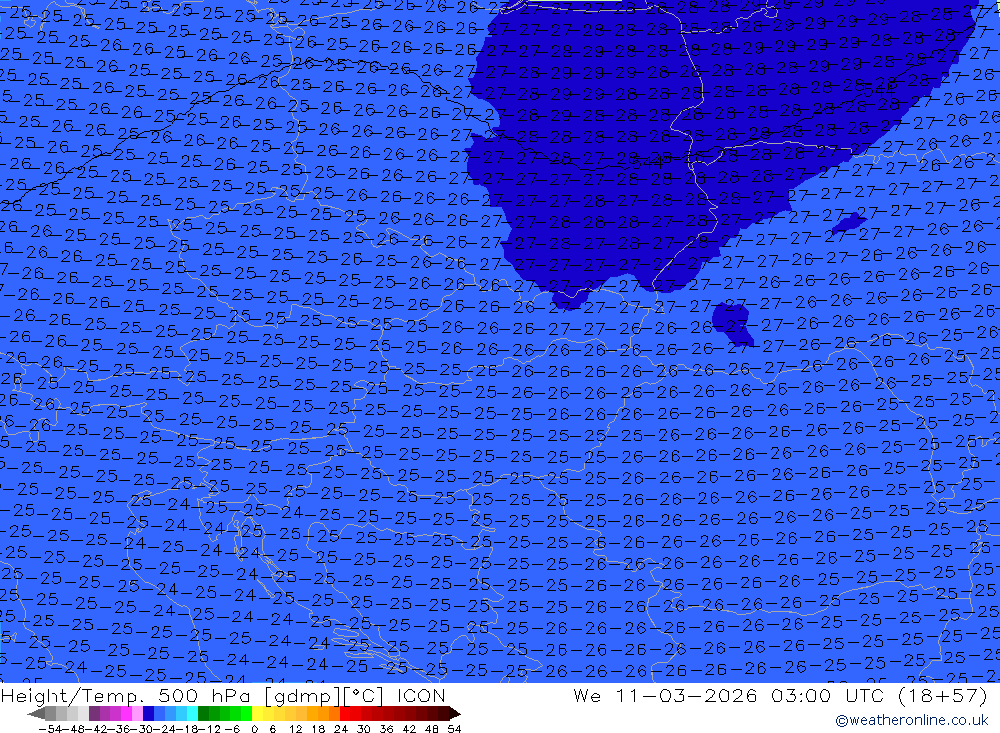This screenshot has width=1000, height=733.
Task: Select the '(18+57)' forecast run label
Action: pos(943,695)
